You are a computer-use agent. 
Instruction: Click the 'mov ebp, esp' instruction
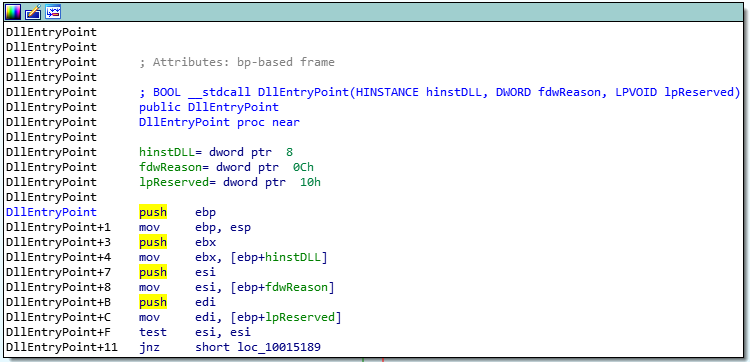[195, 227]
